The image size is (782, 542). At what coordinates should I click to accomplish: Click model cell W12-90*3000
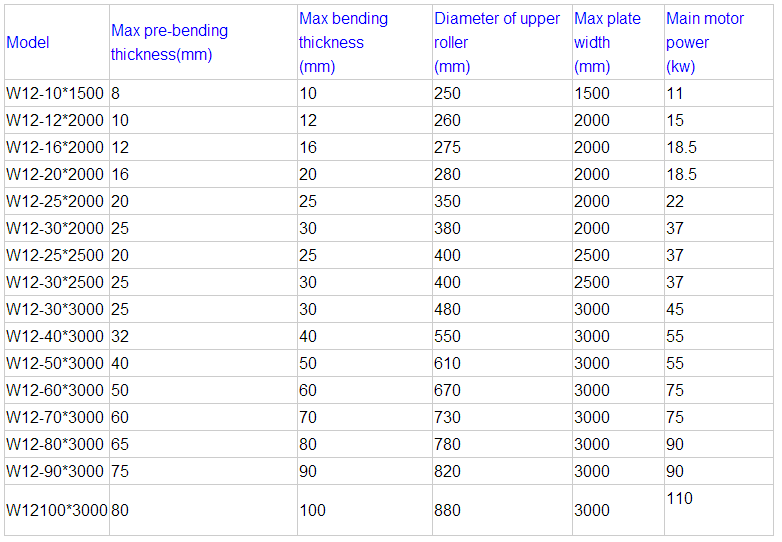(55, 471)
